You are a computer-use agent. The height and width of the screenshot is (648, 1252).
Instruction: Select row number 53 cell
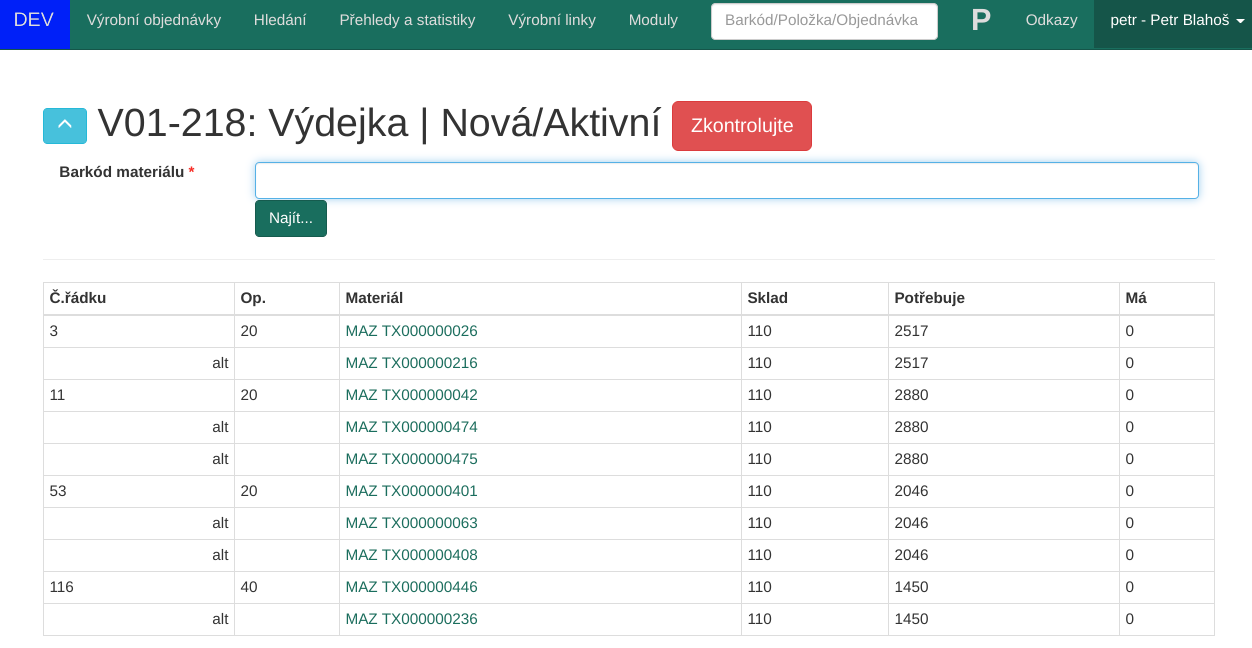pyautogui.click(x=139, y=491)
